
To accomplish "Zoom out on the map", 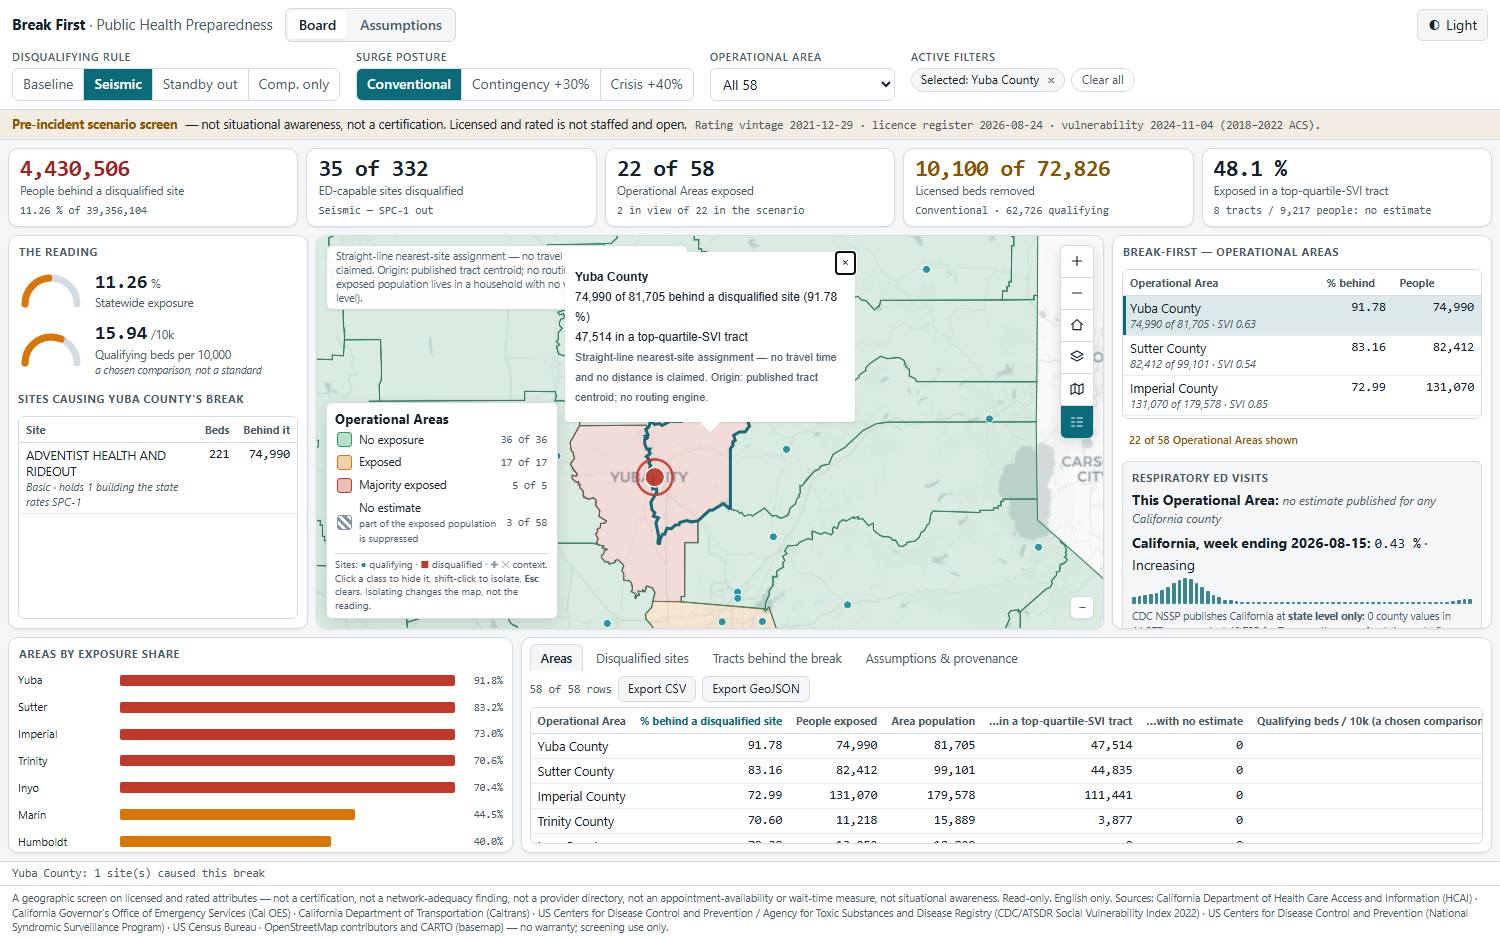I will [x=1076, y=293].
